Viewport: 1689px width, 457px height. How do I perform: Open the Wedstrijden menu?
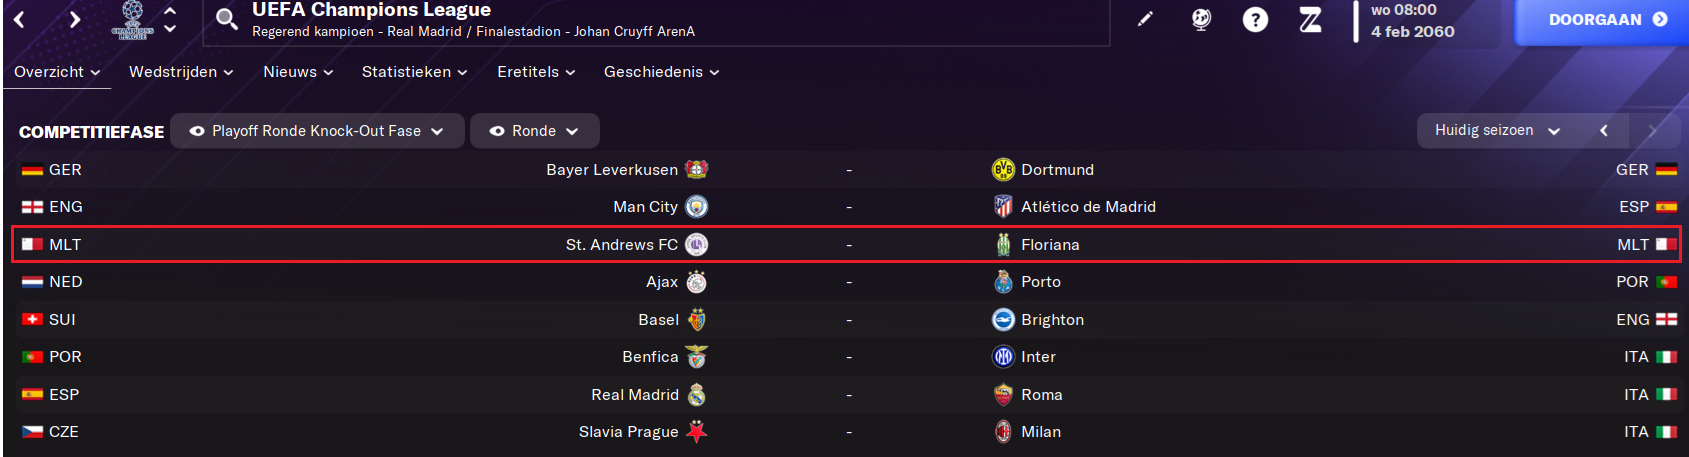181,72
